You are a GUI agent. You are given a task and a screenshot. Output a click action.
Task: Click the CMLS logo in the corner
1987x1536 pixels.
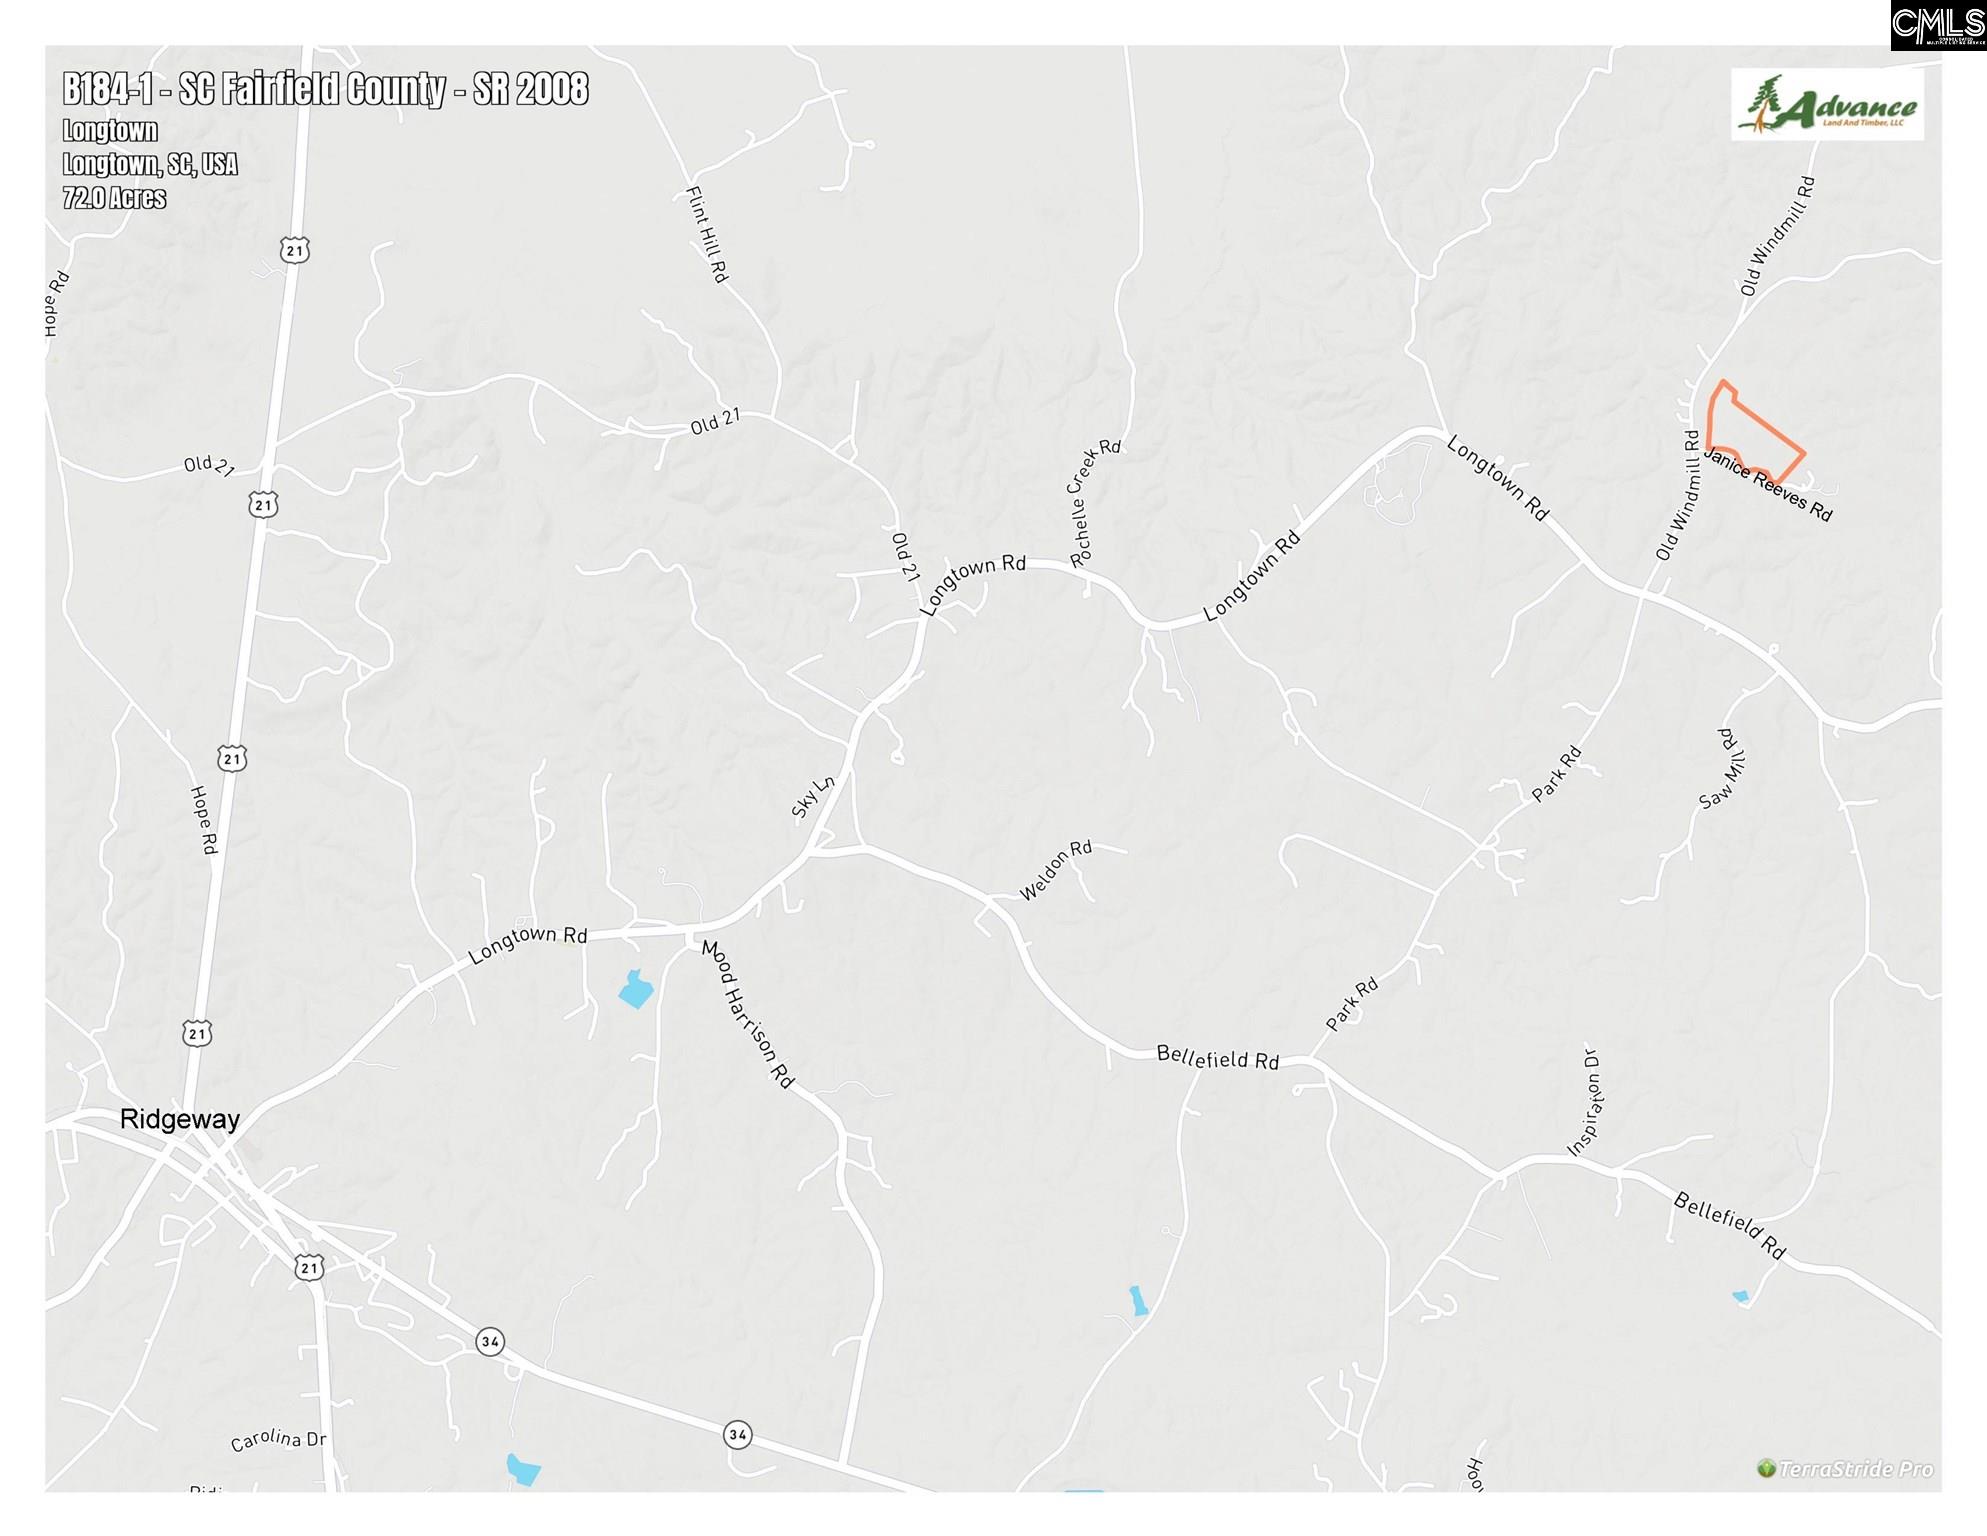[1937, 25]
